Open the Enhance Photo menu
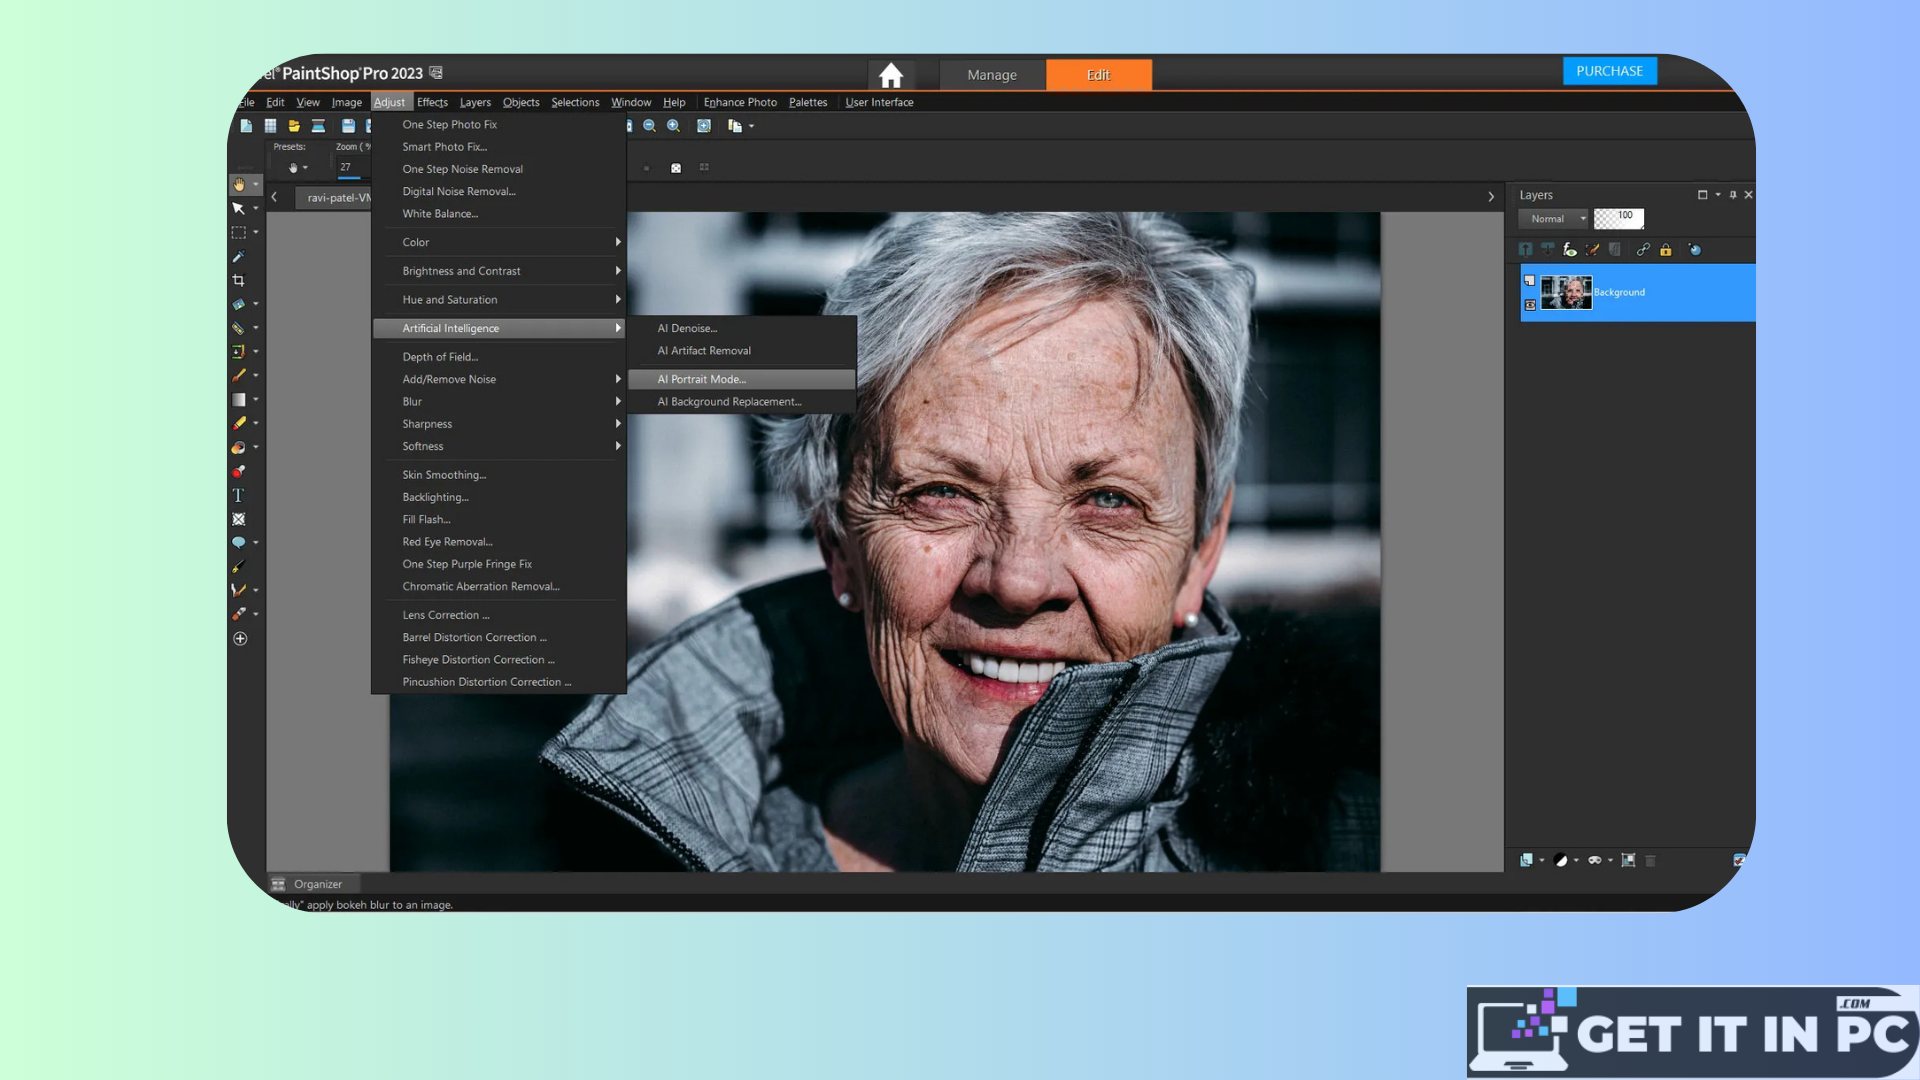The height and width of the screenshot is (1080, 1920). click(740, 102)
